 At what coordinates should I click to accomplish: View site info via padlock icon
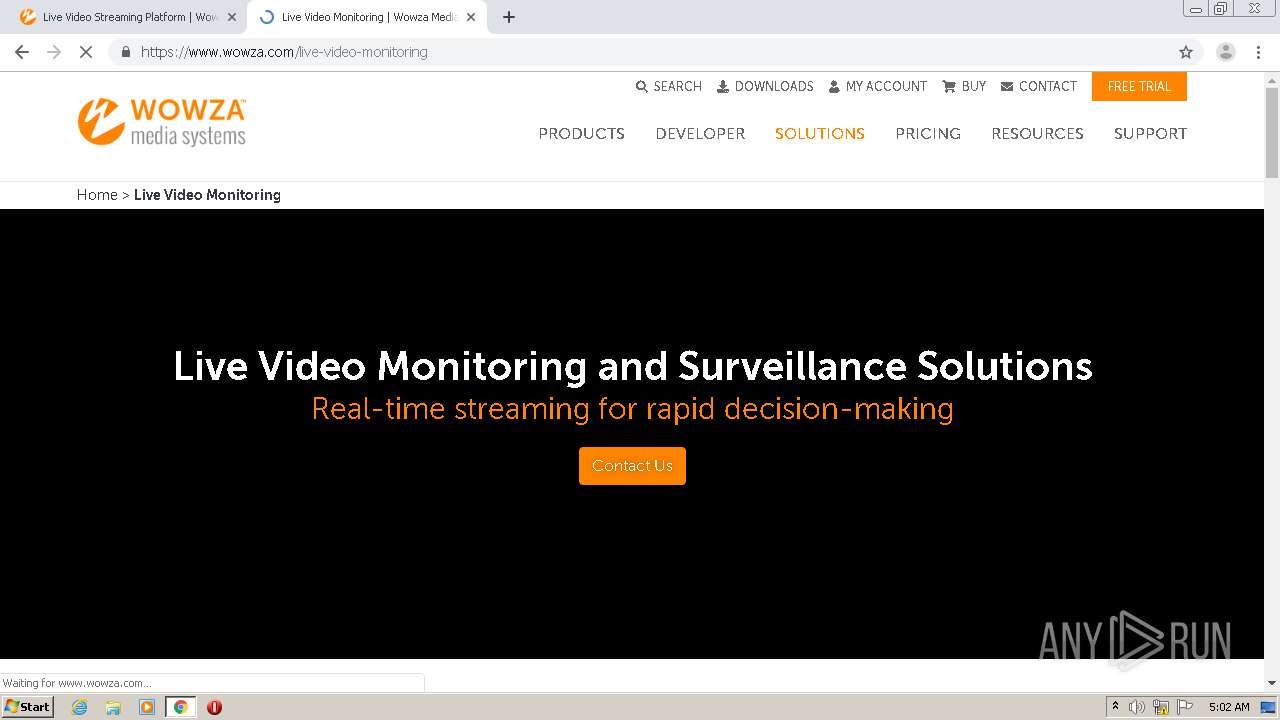125,52
